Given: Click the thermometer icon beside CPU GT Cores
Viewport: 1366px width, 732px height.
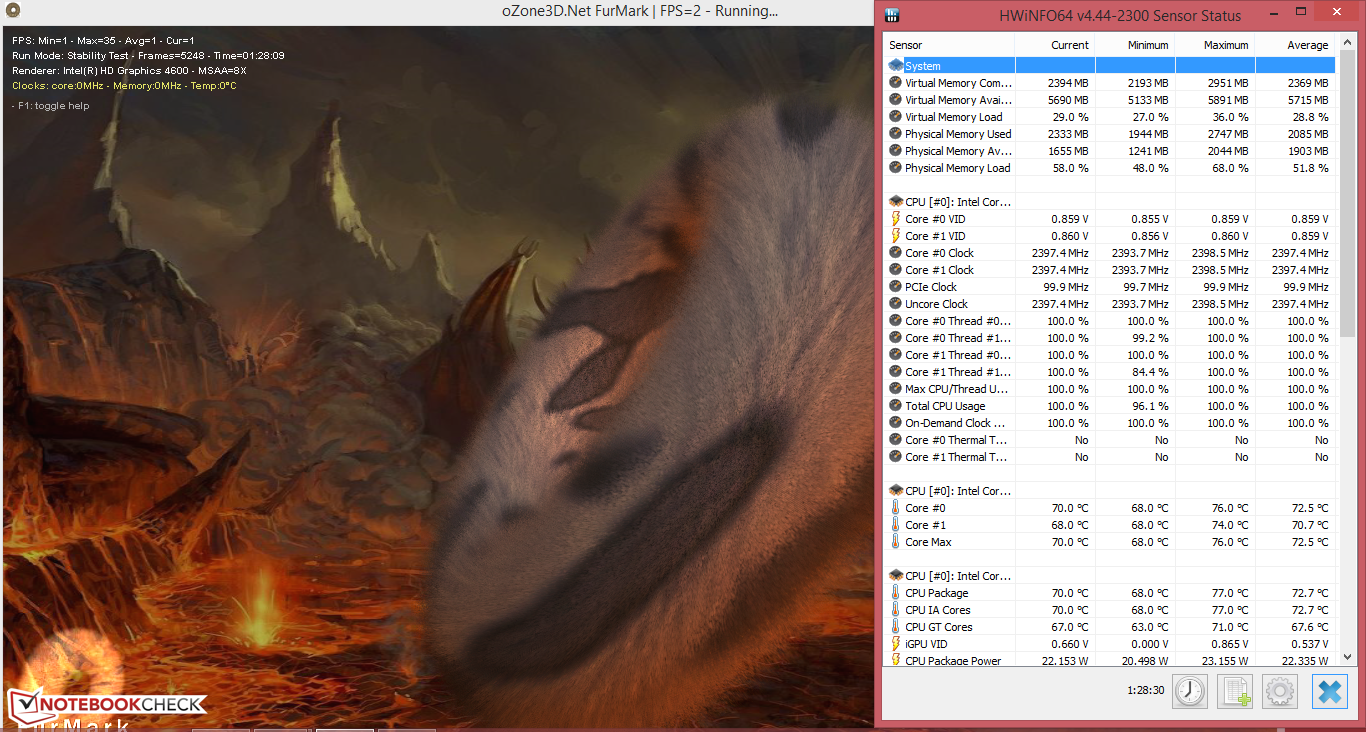Looking at the screenshot, I should click(x=895, y=627).
